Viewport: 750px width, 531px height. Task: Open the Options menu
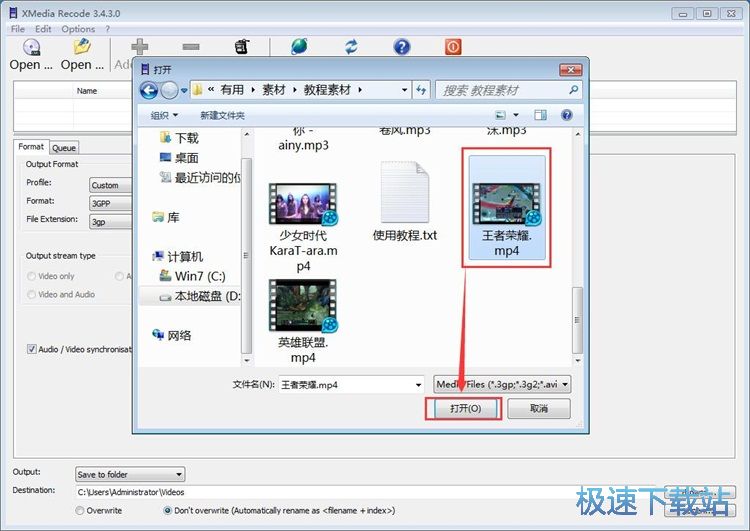coord(78,29)
